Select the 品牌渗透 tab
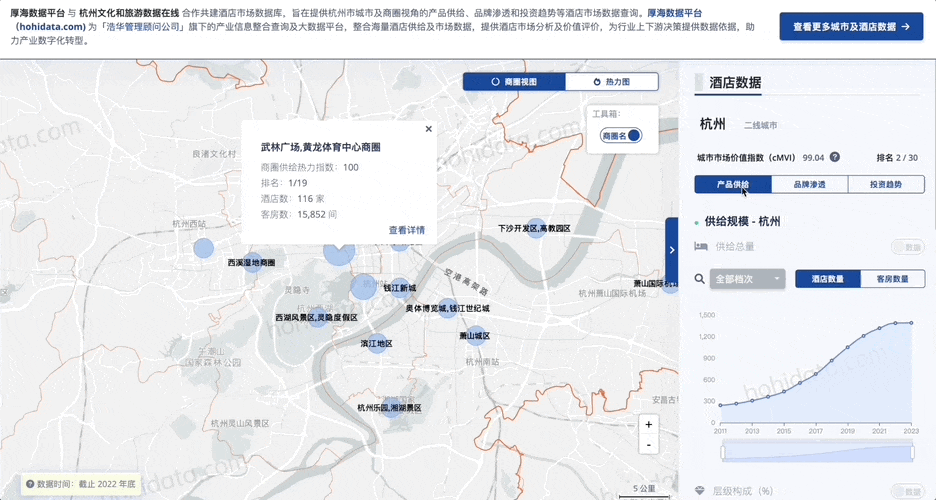 pos(809,184)
